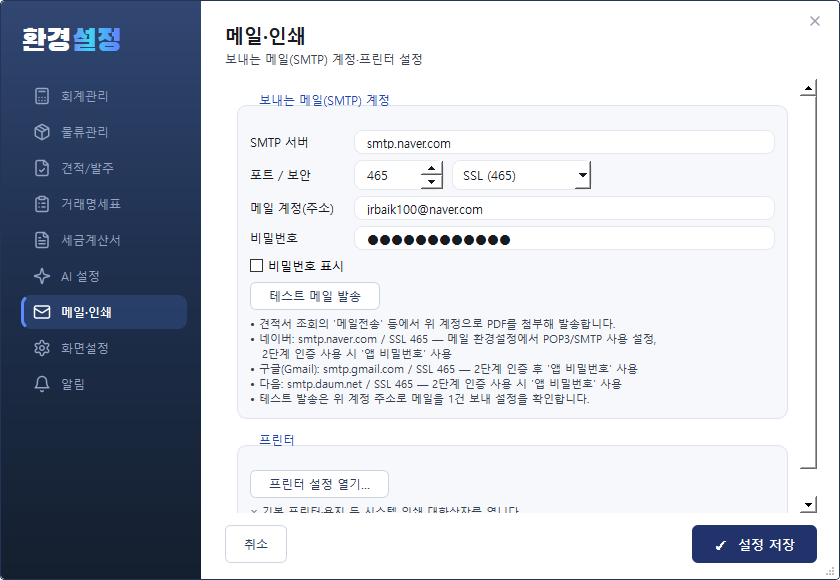Click the 환경설정 logo title
The height and width of the screenshot is (580, 840).
click(71, 39)
